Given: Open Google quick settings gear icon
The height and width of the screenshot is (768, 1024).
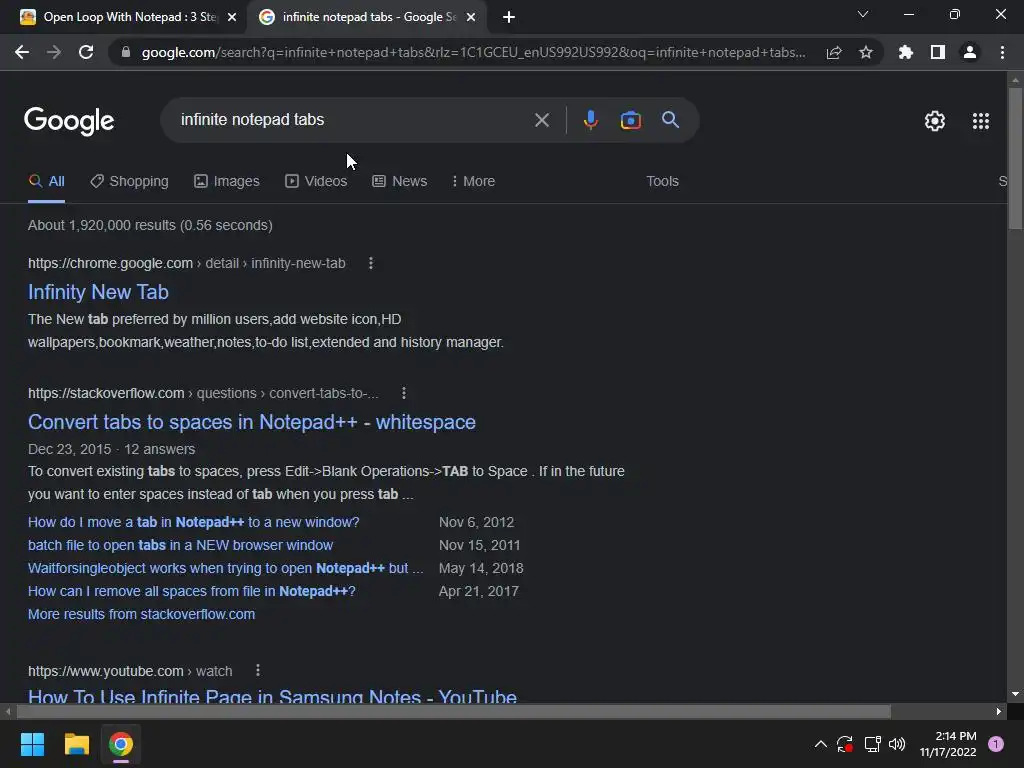Looking at the screenshot, I should pos(935,121).
